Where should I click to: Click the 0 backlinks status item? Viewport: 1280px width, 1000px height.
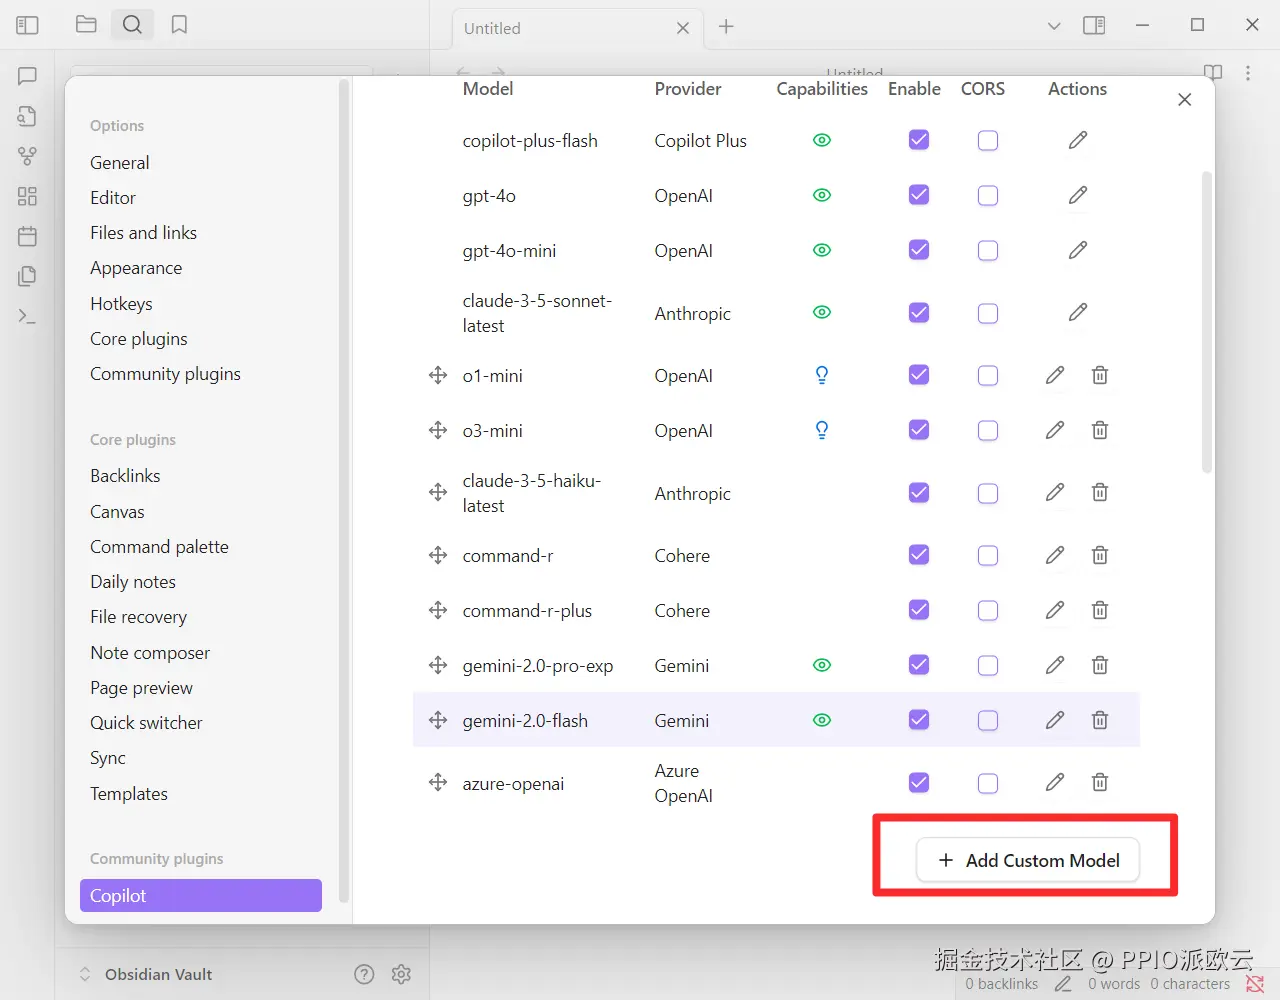click(1001, 984)
